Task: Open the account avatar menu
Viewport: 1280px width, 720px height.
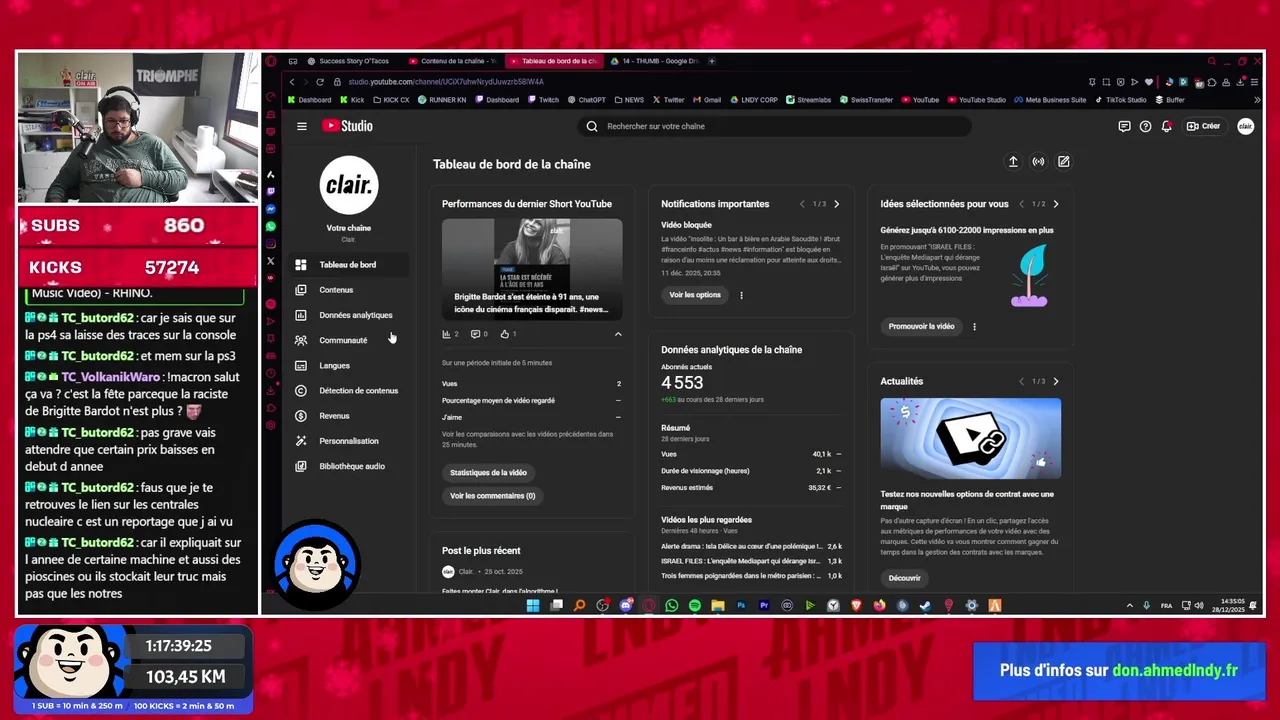Action: point(1245,126)
